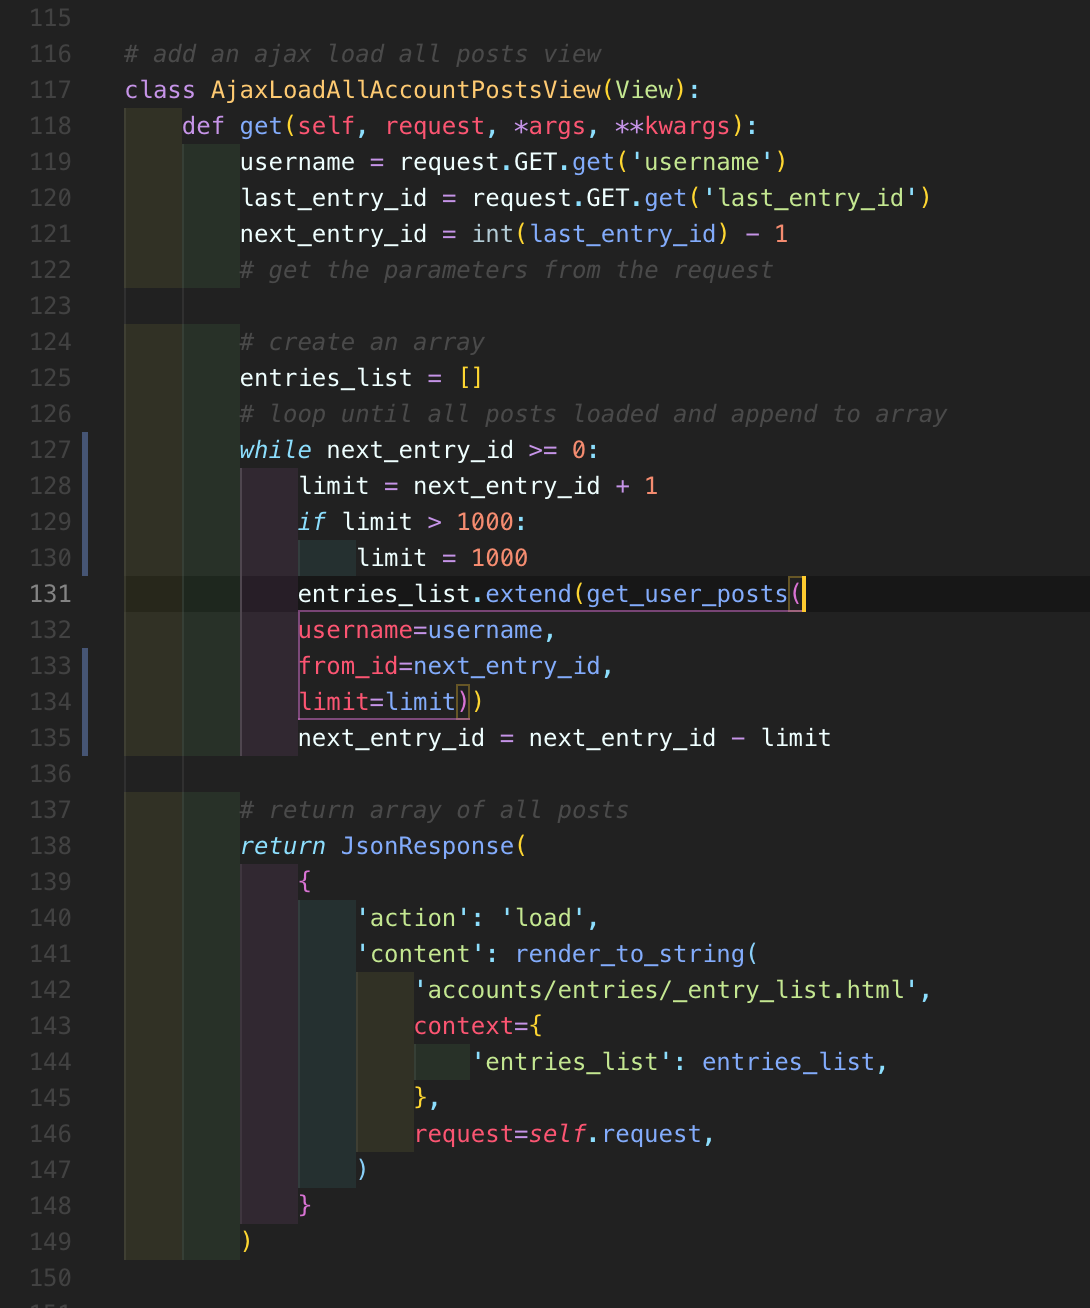The height and width of the screenshot is (1308, 1090).
Task: Click the while keyword on line 127
Action: [275, 450]
